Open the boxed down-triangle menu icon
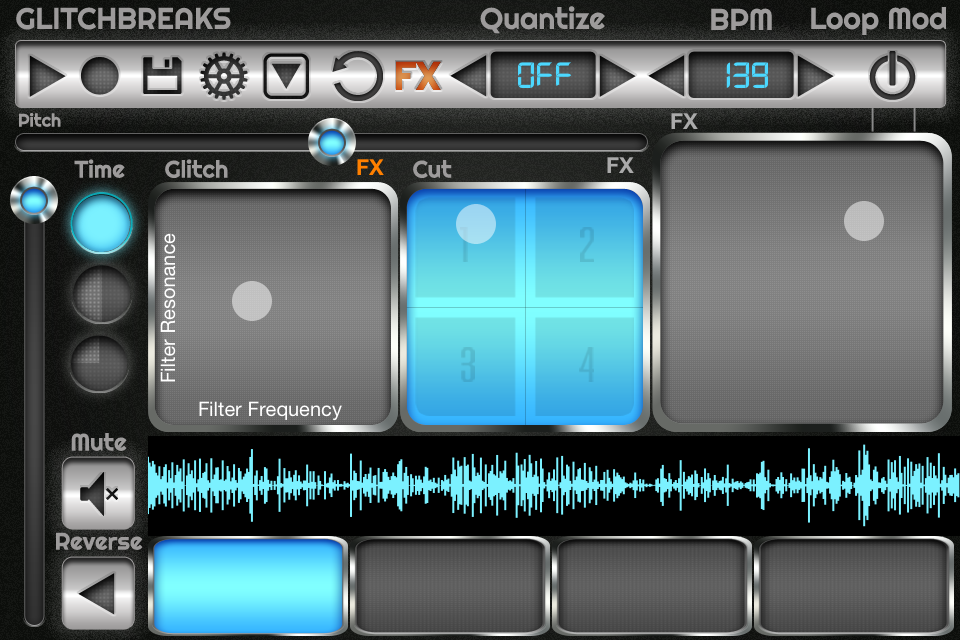Viewport: 960px width, 640px height. click(x=286, y=76)
